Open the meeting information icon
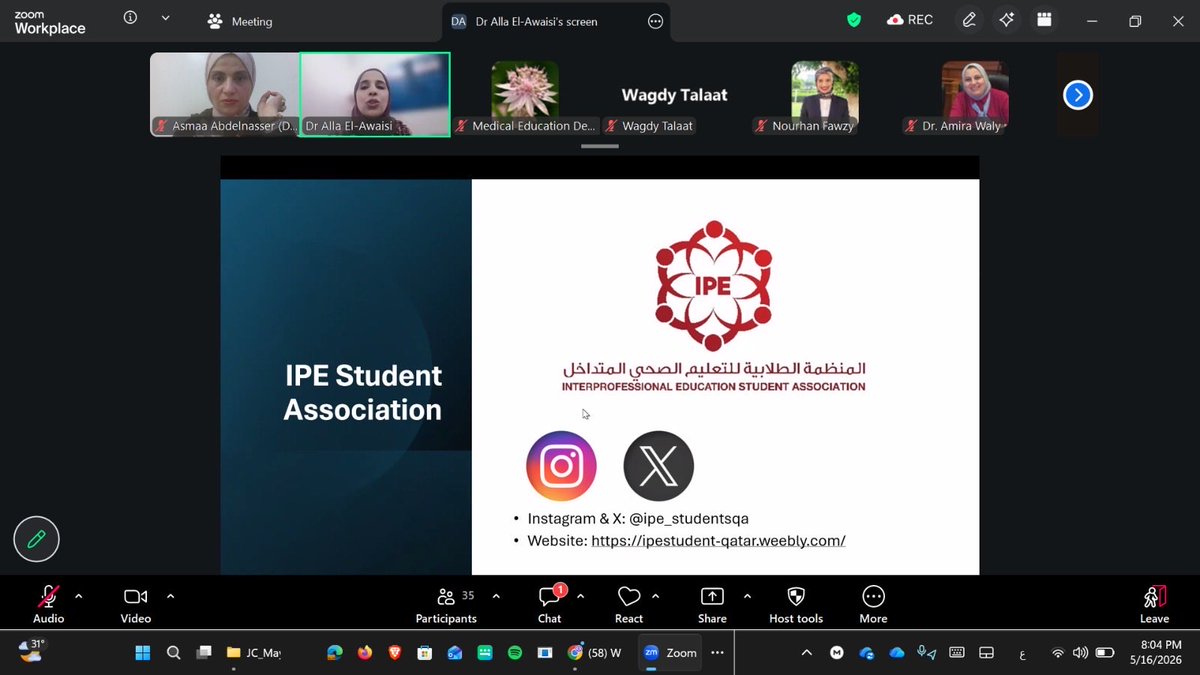Screen dimensions: 1200x675 coord(130,18)
